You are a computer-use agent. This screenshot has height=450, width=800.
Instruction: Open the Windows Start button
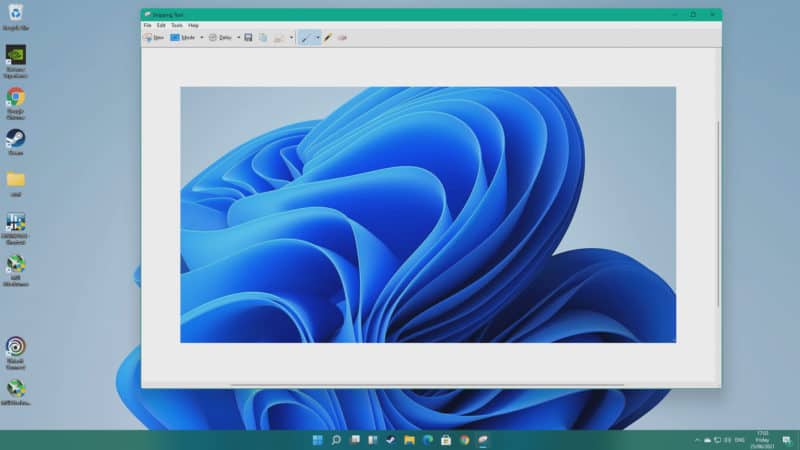[317, 440]
